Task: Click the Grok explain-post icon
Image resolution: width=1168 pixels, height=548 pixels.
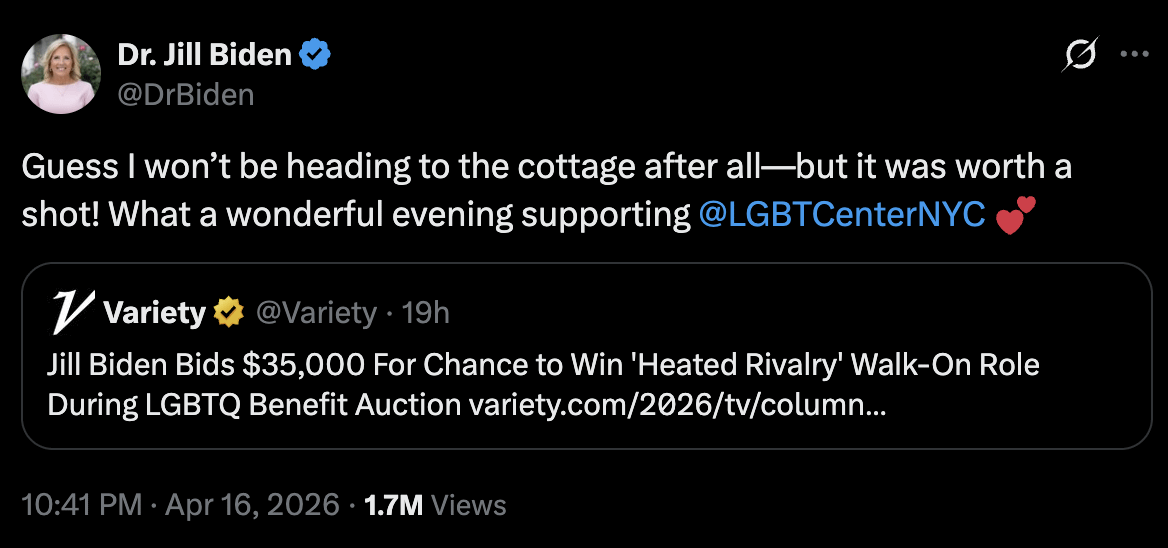Action: click(x=1080, y=55)
